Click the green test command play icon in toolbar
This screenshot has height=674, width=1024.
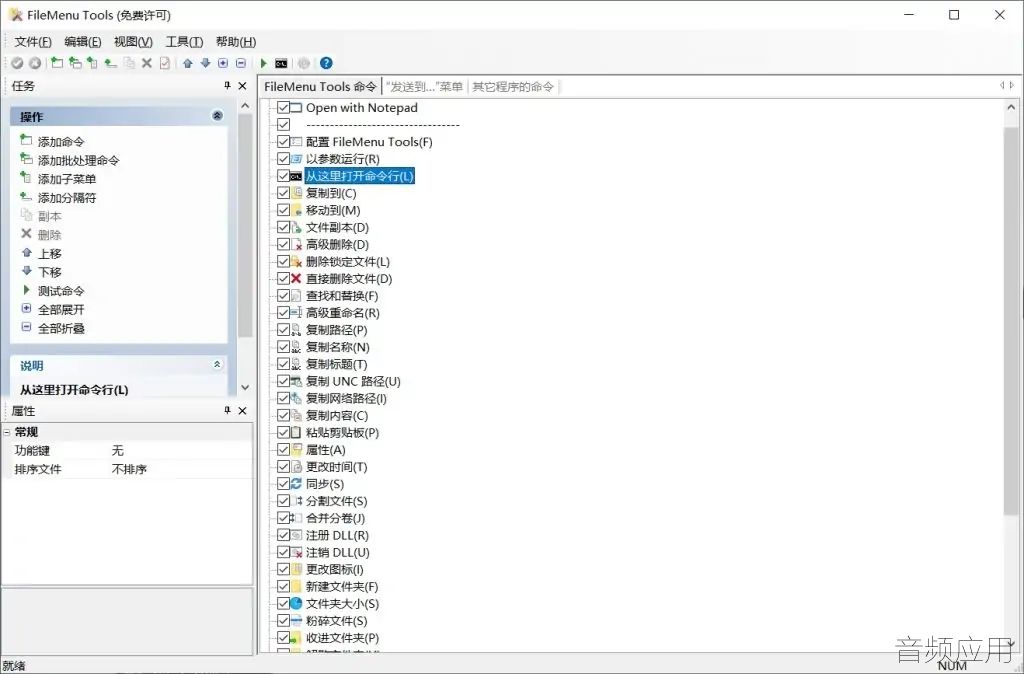(264, 63)
